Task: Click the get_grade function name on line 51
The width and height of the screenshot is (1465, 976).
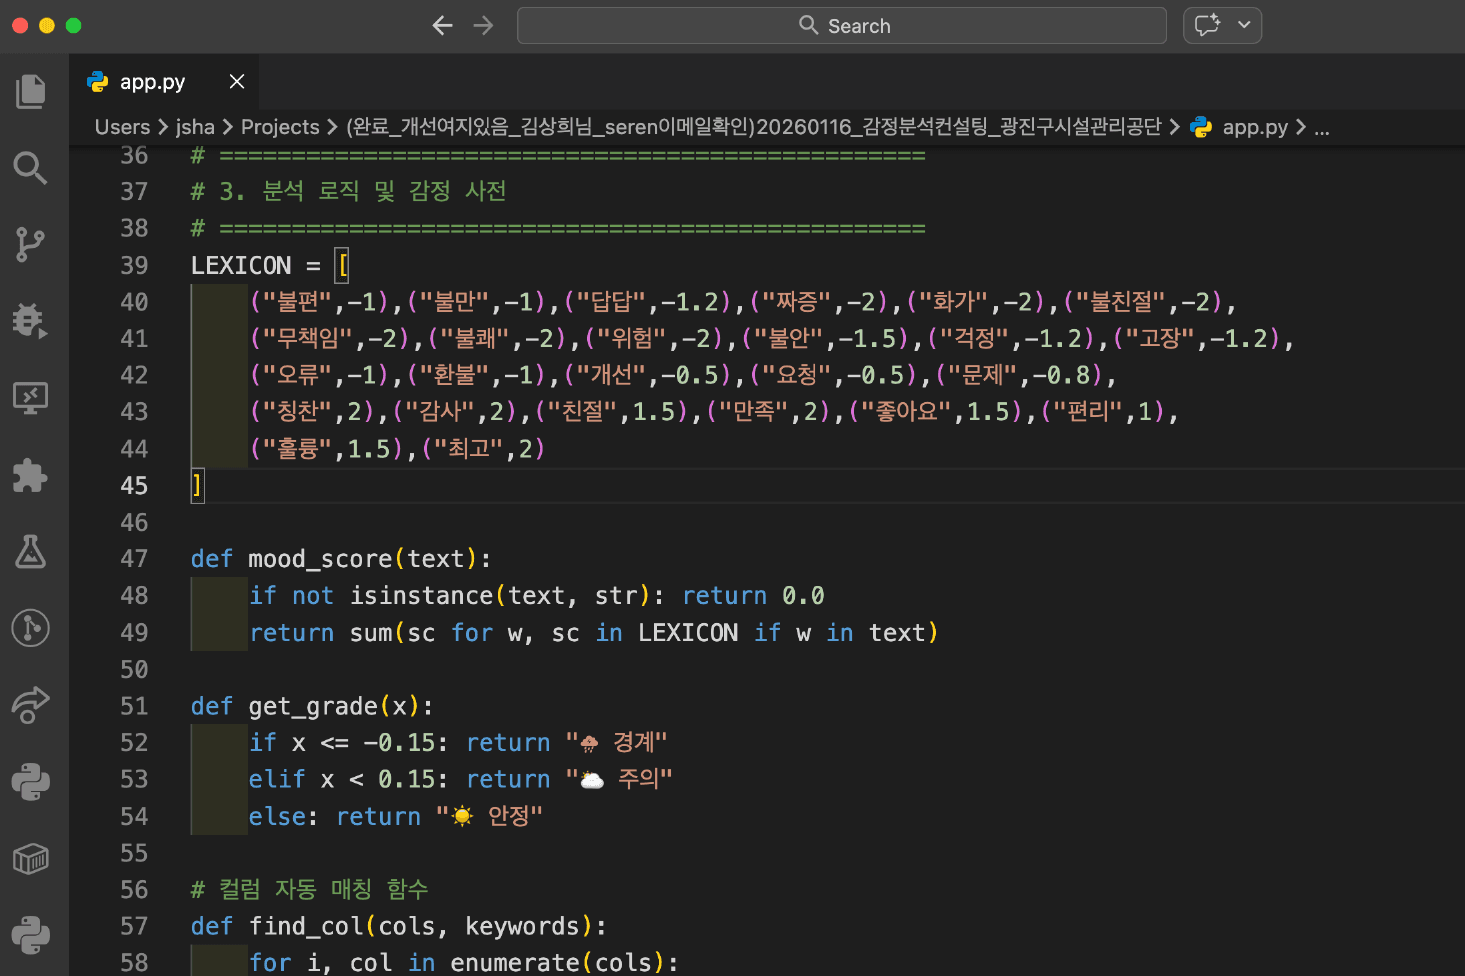Action: tap(313, 707)
